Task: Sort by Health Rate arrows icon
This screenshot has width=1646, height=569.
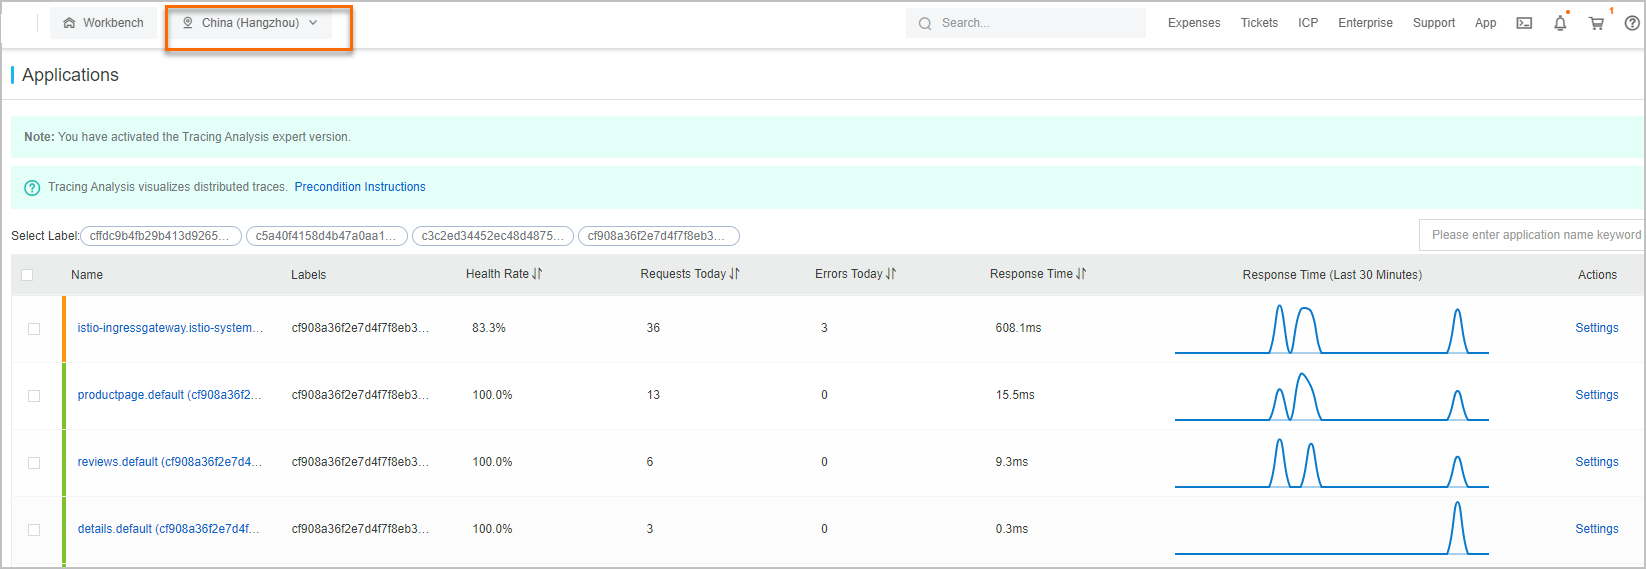Action: [537, 274]
